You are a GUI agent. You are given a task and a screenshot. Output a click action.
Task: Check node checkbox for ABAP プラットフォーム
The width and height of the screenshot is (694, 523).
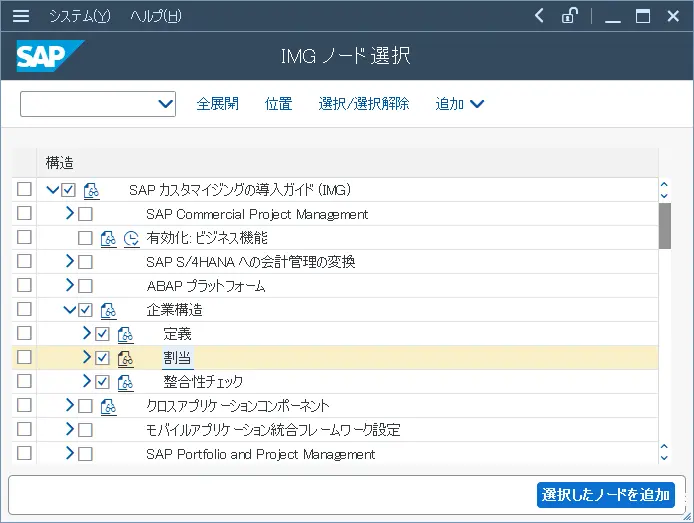85,286
